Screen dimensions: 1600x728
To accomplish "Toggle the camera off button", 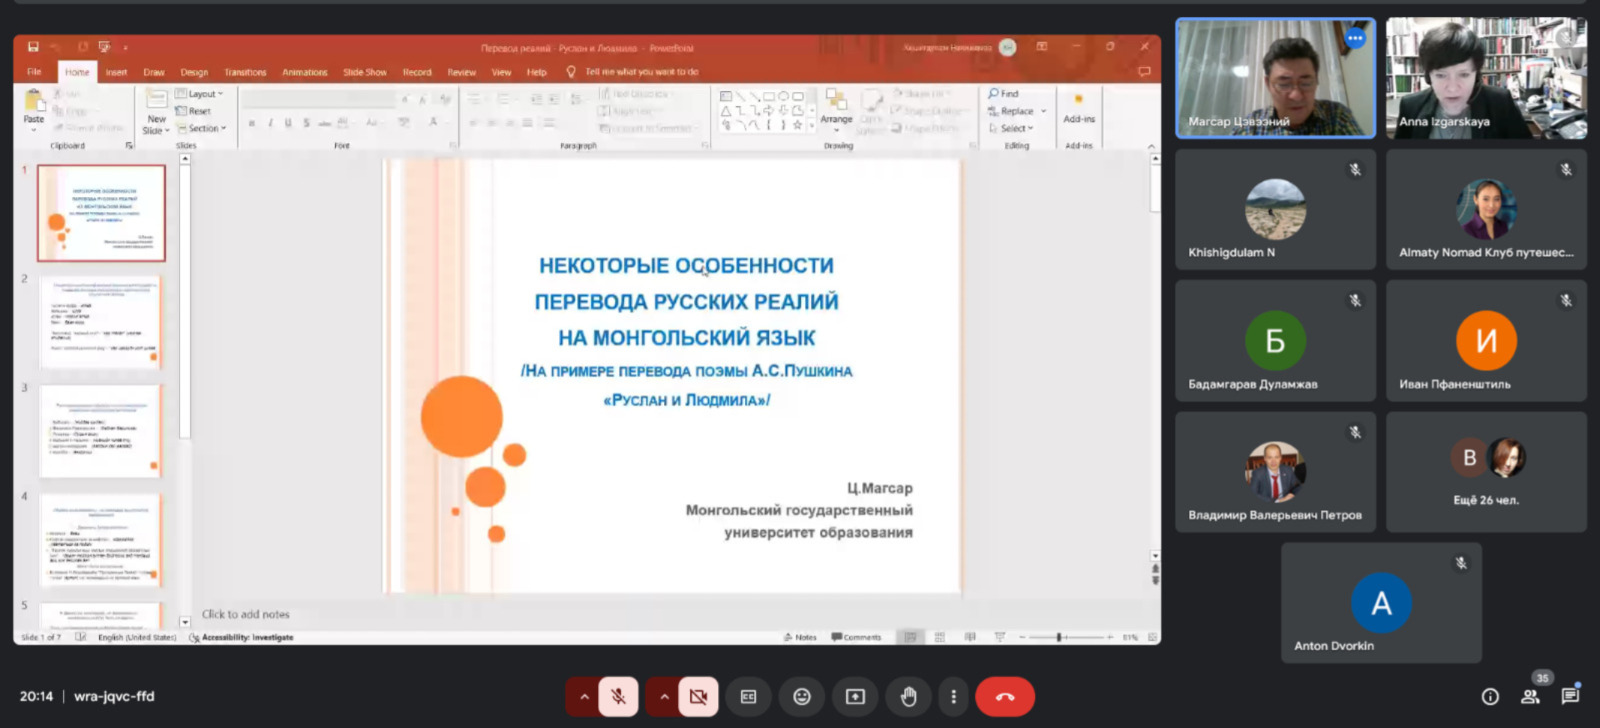I will coord(698,697).
